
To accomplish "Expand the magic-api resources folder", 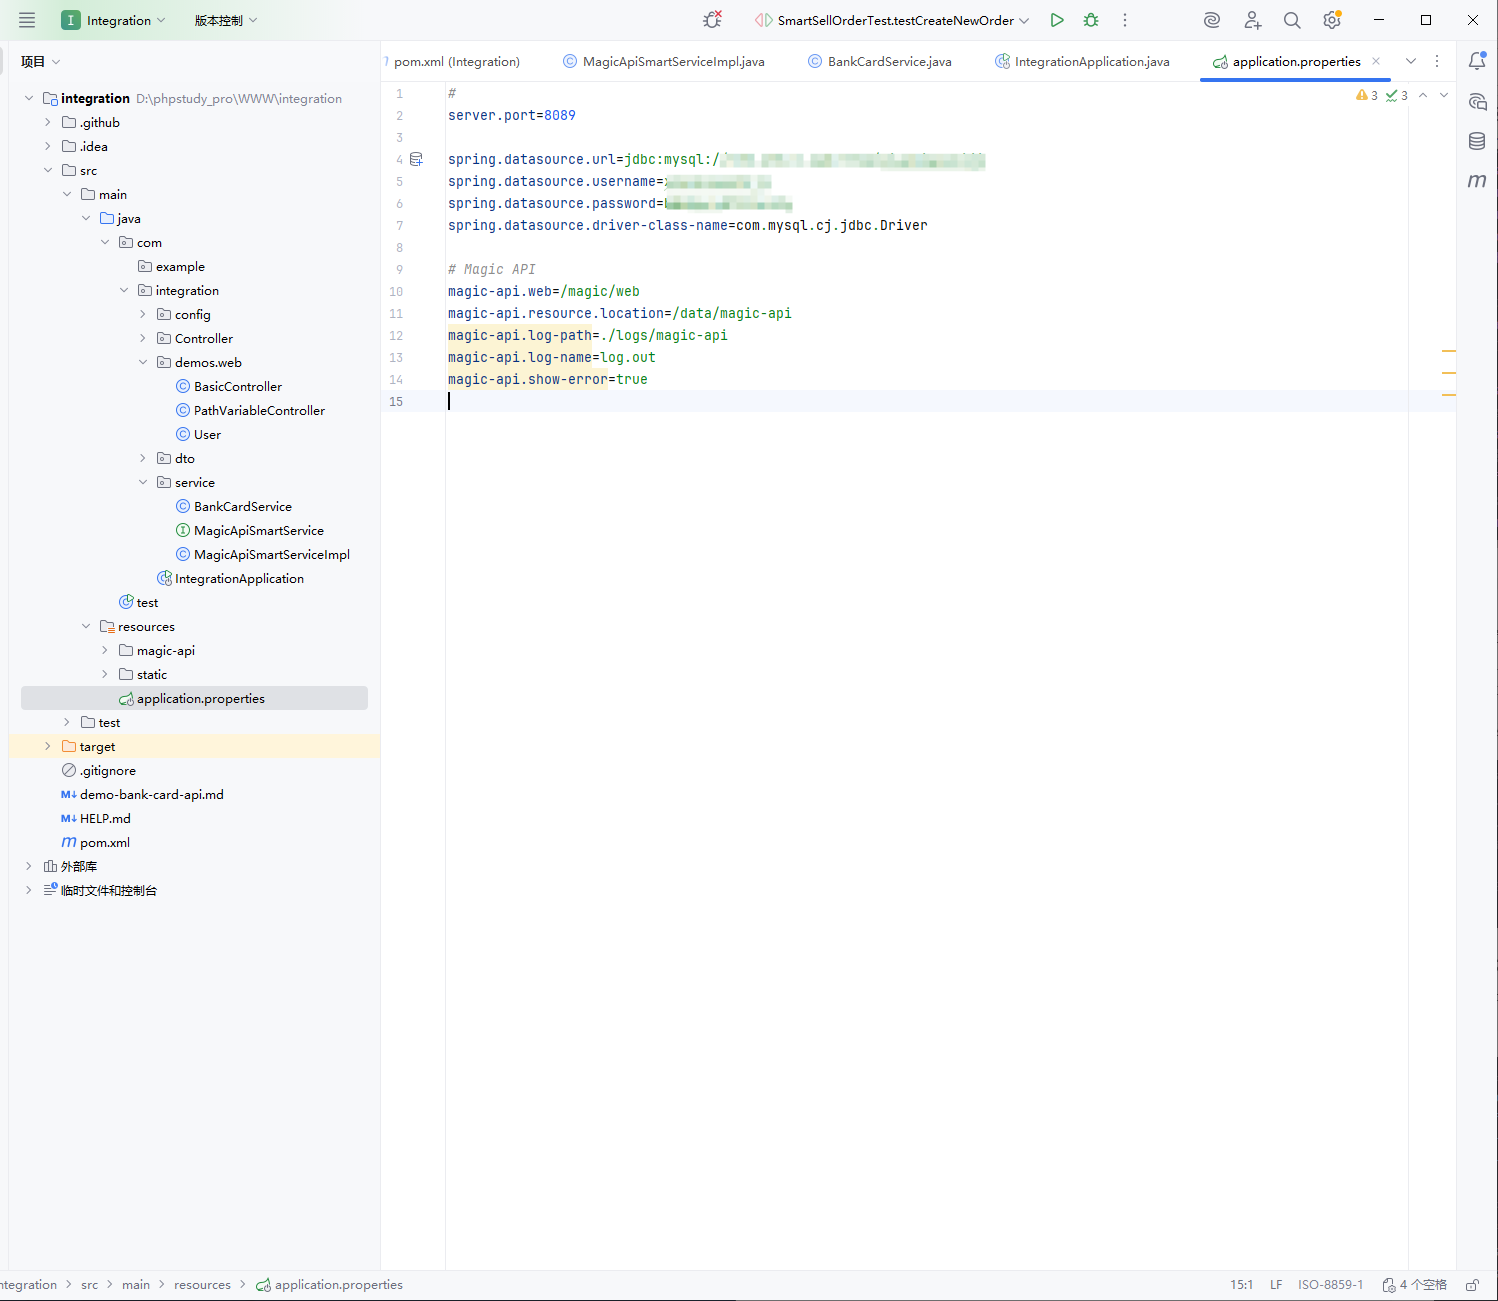I will point(105,650).
